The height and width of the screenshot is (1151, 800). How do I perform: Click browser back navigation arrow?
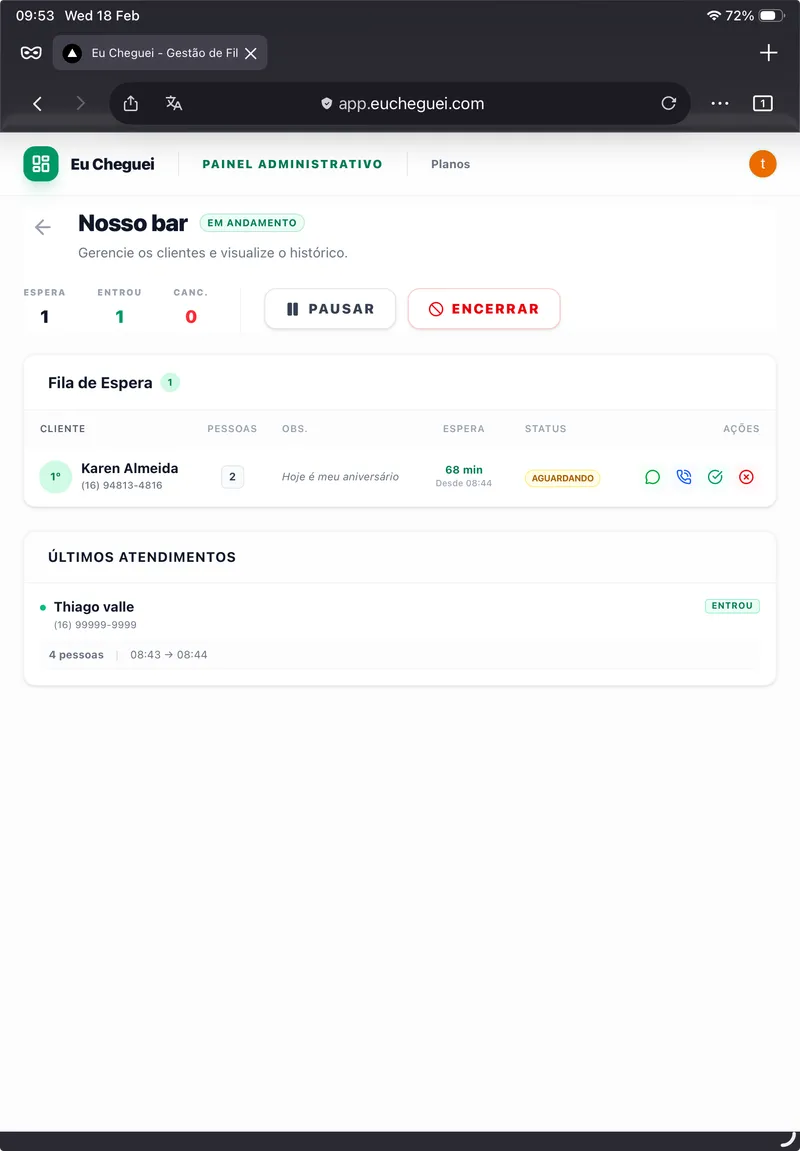click(37, 103)
